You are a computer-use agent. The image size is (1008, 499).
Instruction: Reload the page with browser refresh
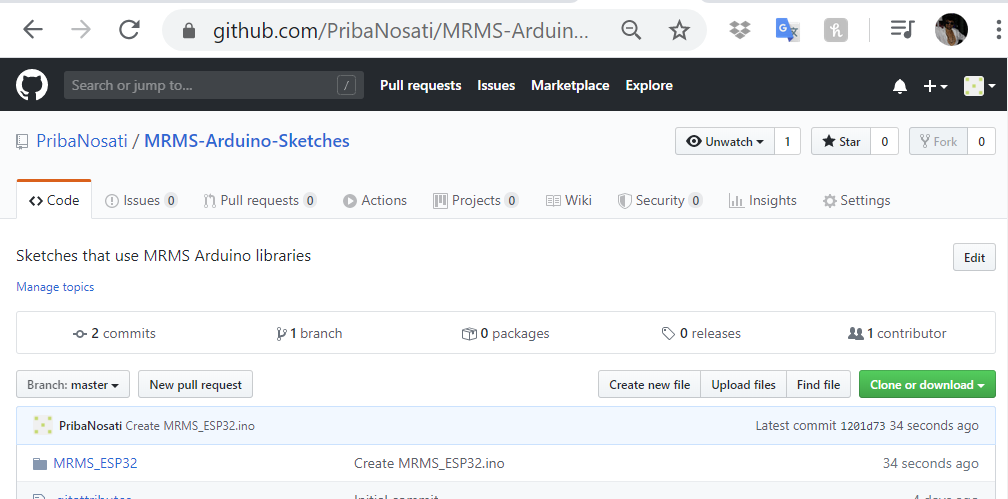pos(129,30)
